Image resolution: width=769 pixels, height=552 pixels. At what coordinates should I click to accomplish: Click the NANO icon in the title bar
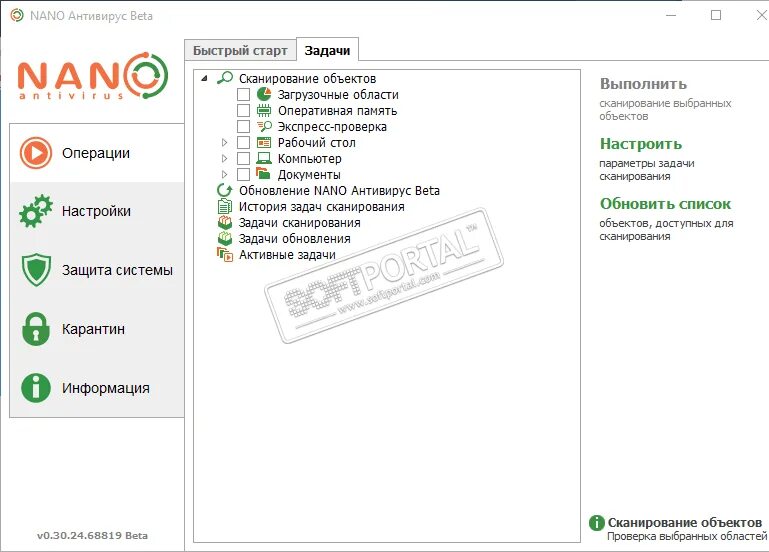point(17,16)
